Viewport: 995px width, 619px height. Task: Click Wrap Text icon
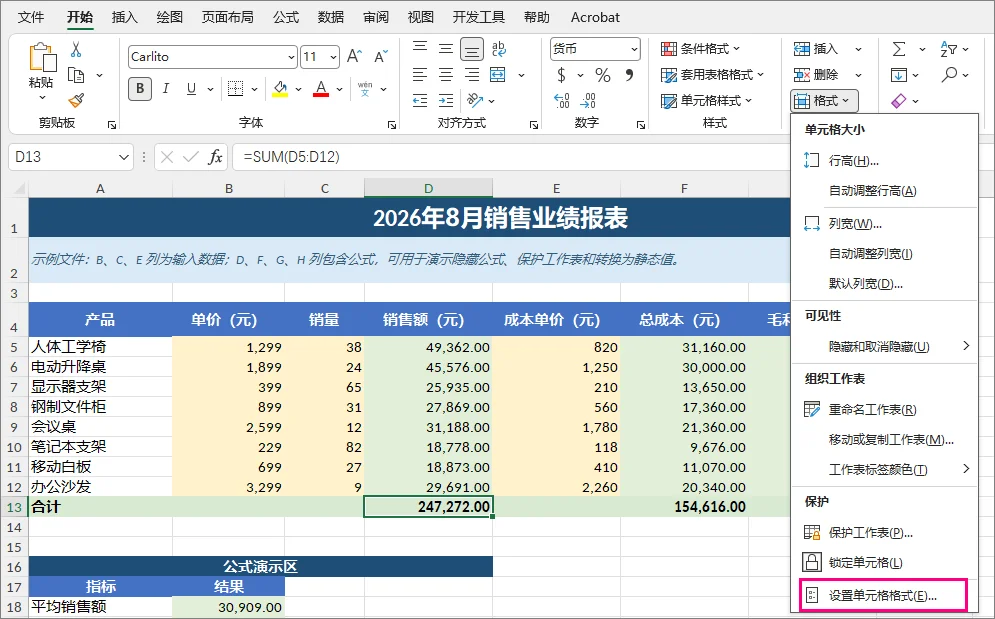499,48
